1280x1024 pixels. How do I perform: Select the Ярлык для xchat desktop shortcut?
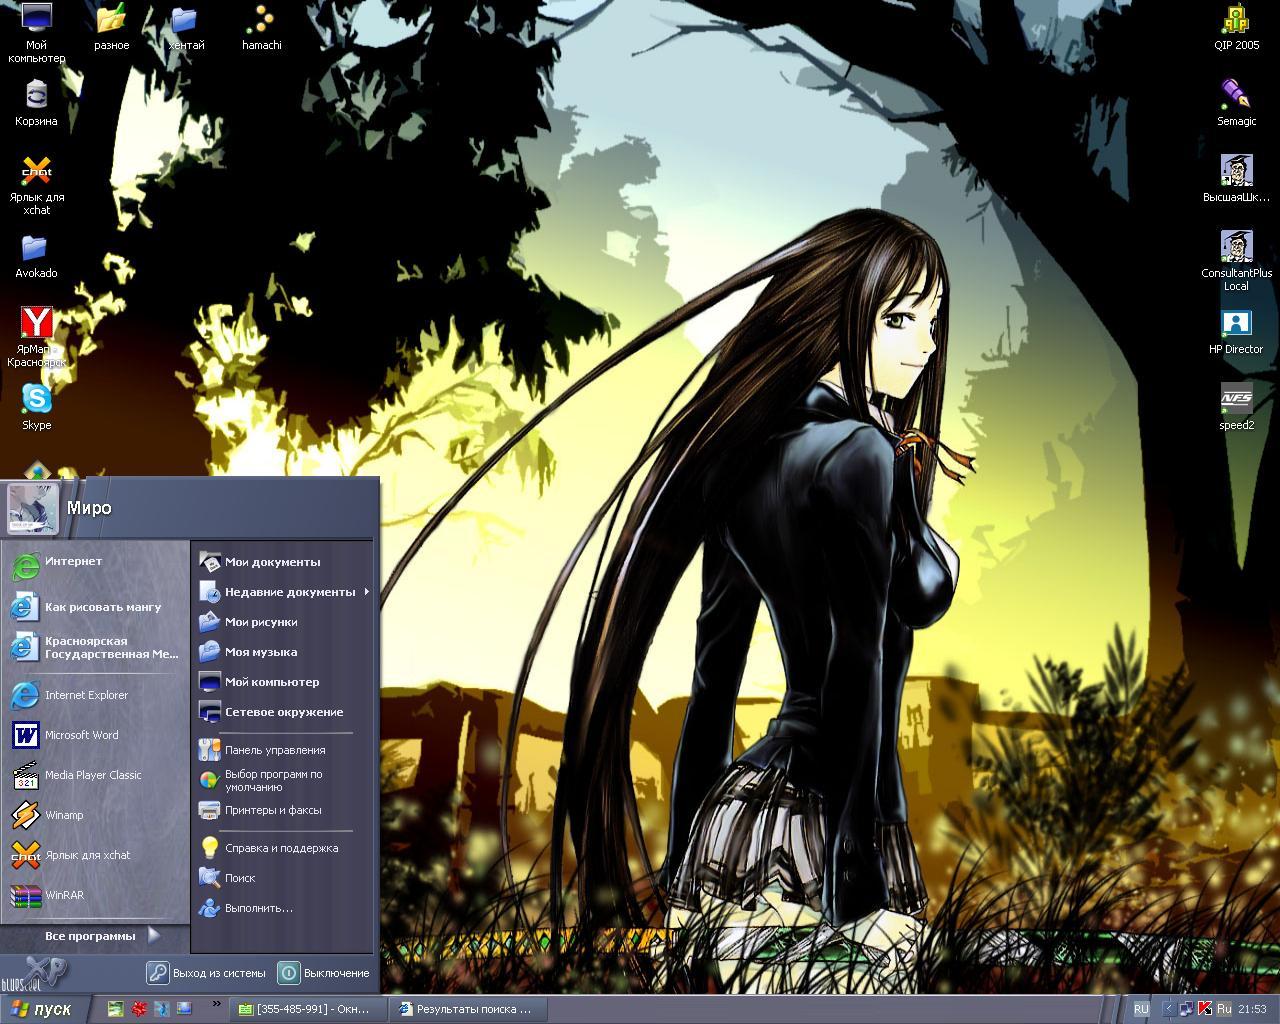click(37, 185)
